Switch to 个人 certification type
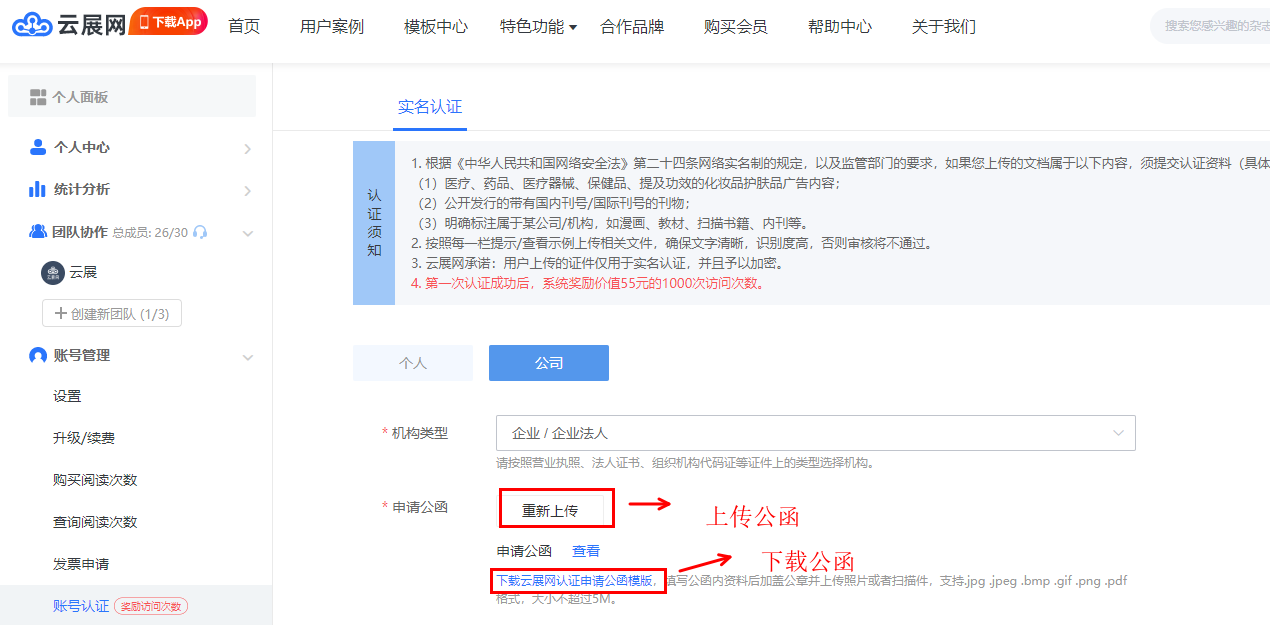The width and height of the screenshot is (1270, 625). click(x=413, y=363)
